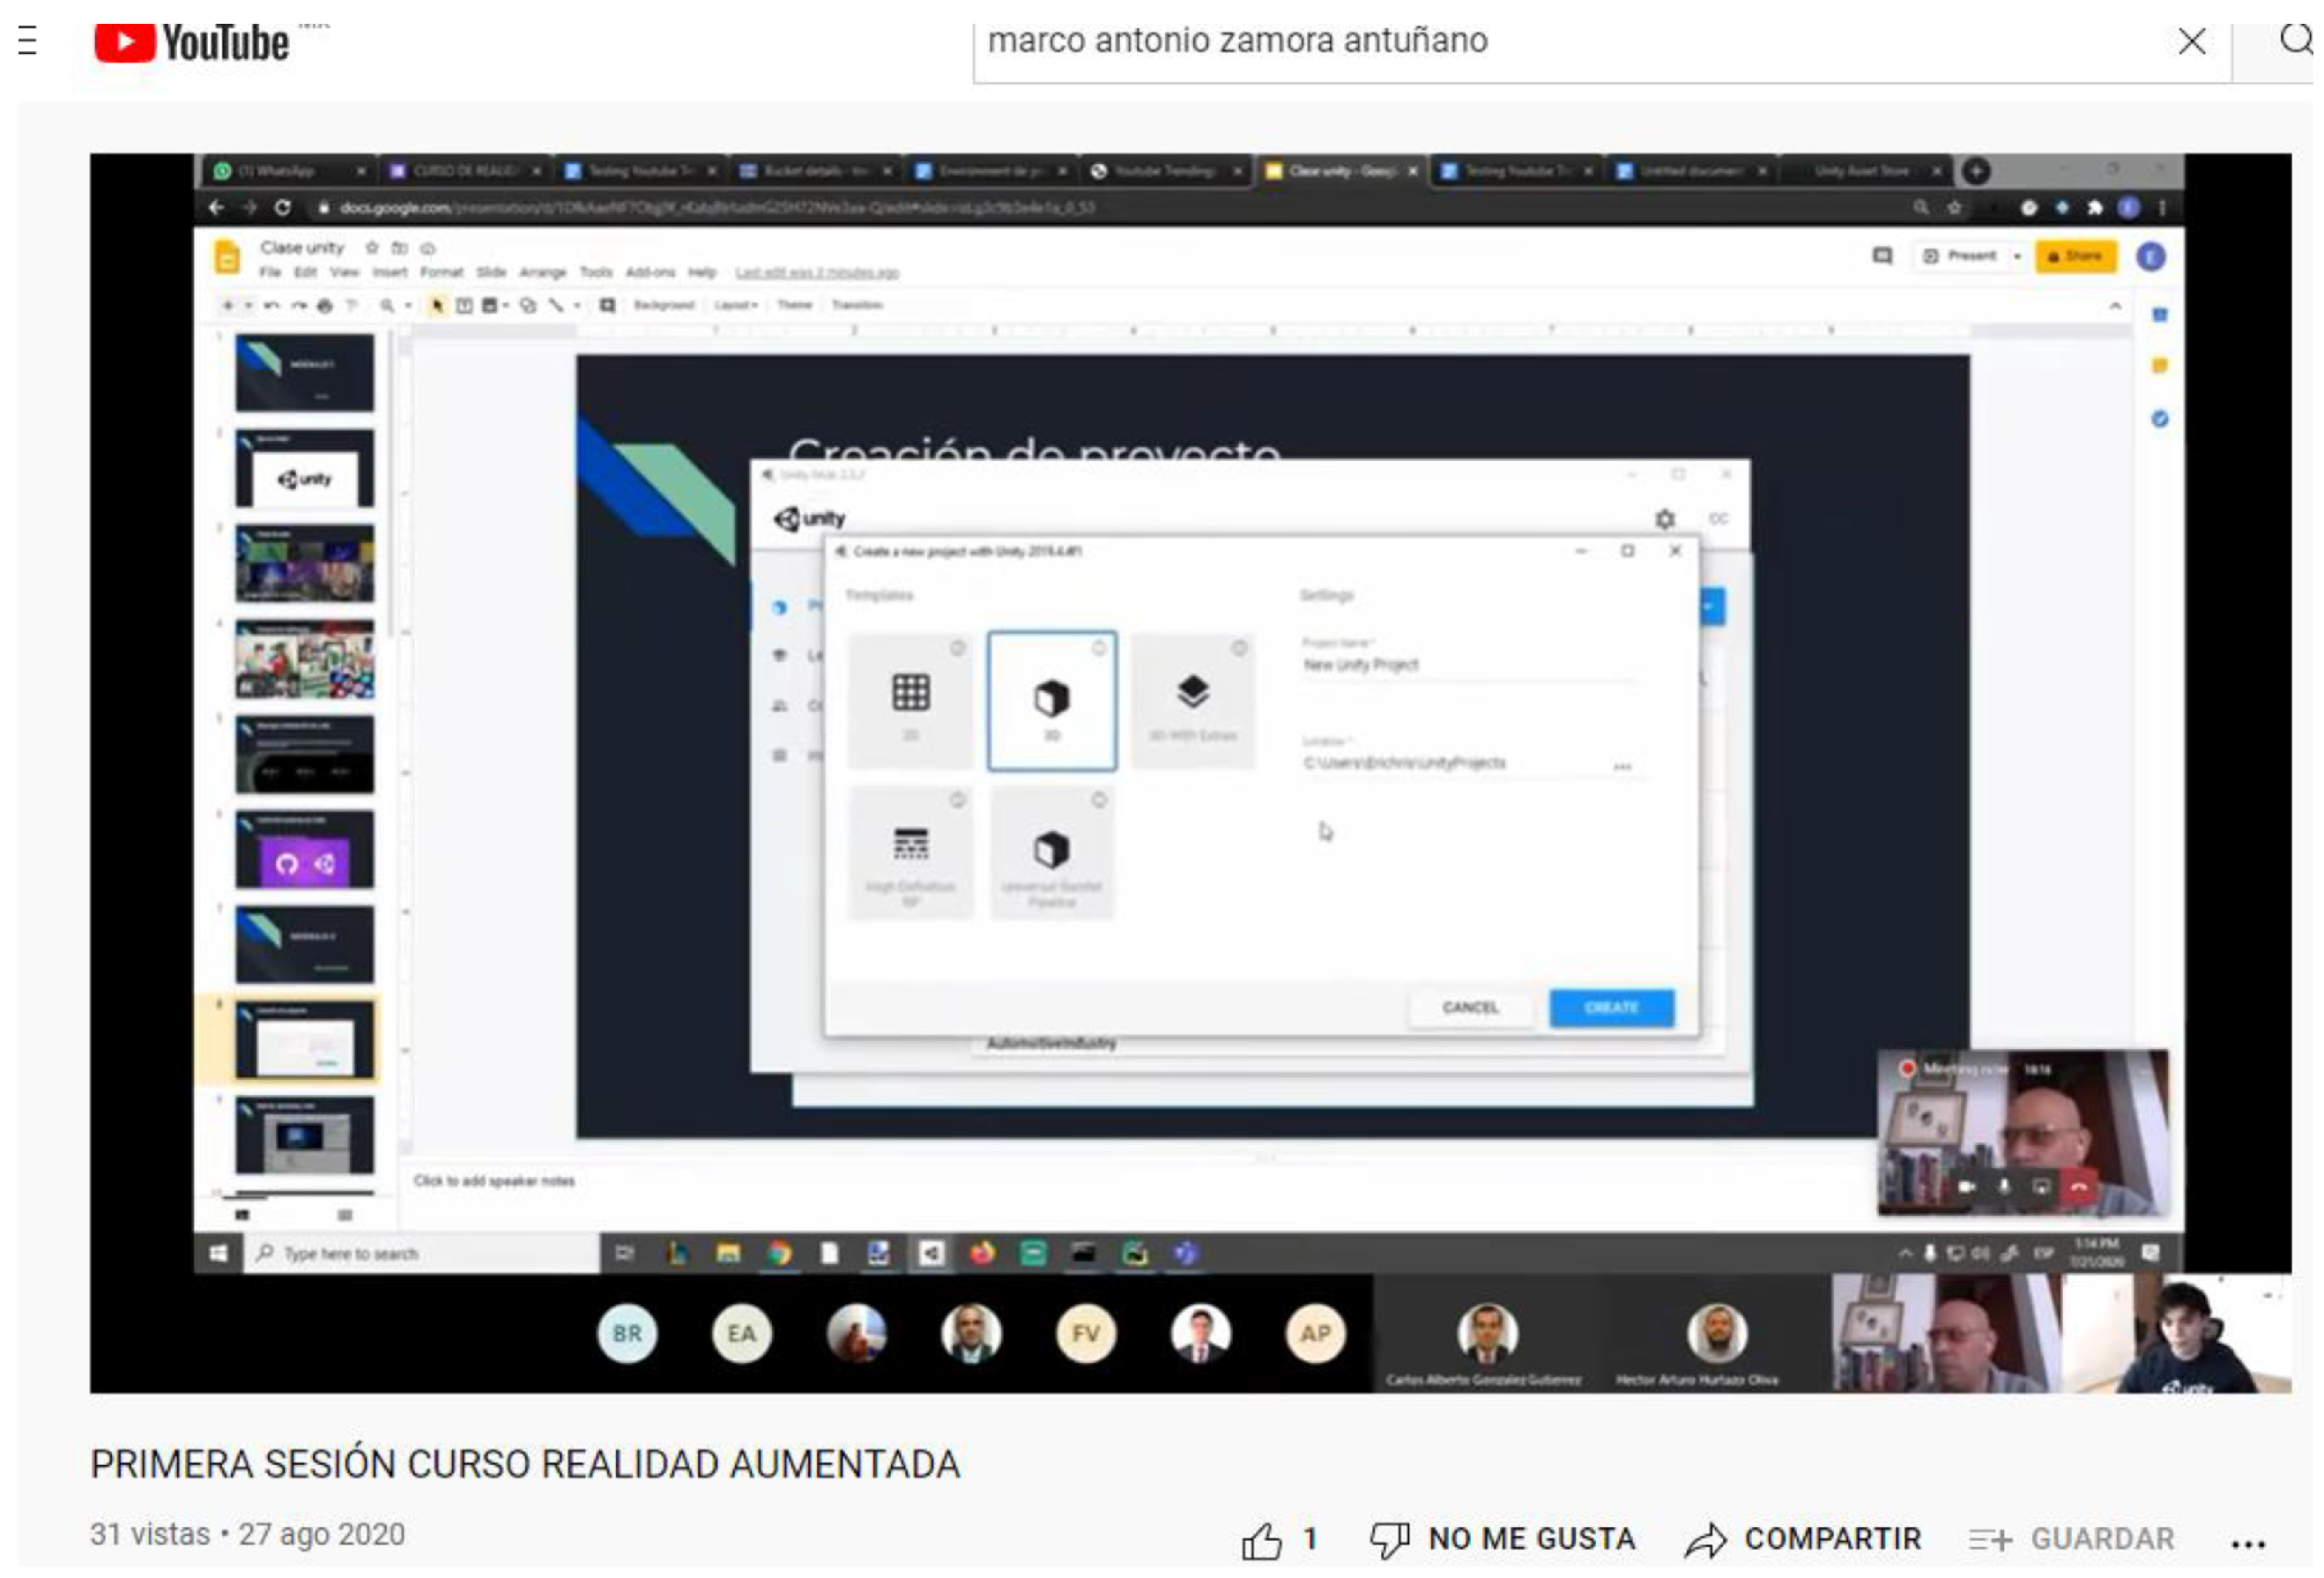2324x1578 pixels.
Task: Click the yellow Share button
Action: (x=2075, y=257)
